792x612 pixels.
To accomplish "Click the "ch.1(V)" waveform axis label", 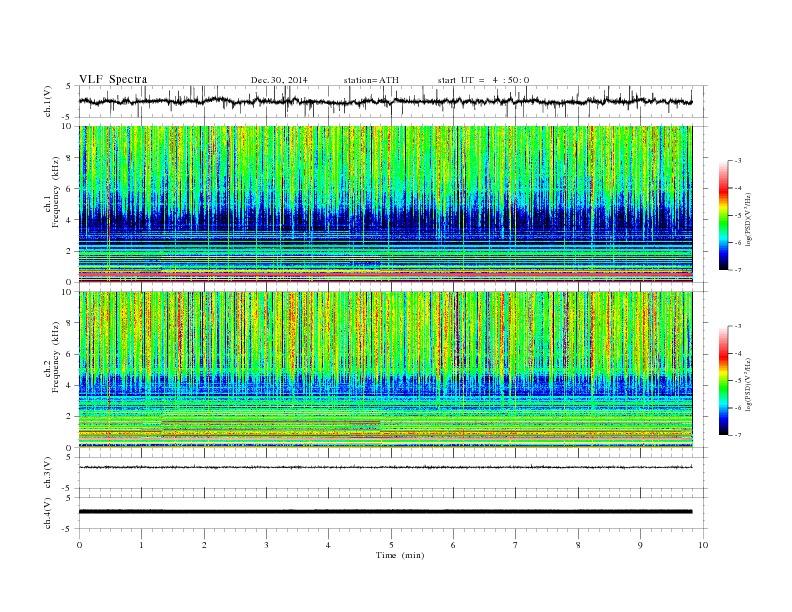I will pos(48,101).
